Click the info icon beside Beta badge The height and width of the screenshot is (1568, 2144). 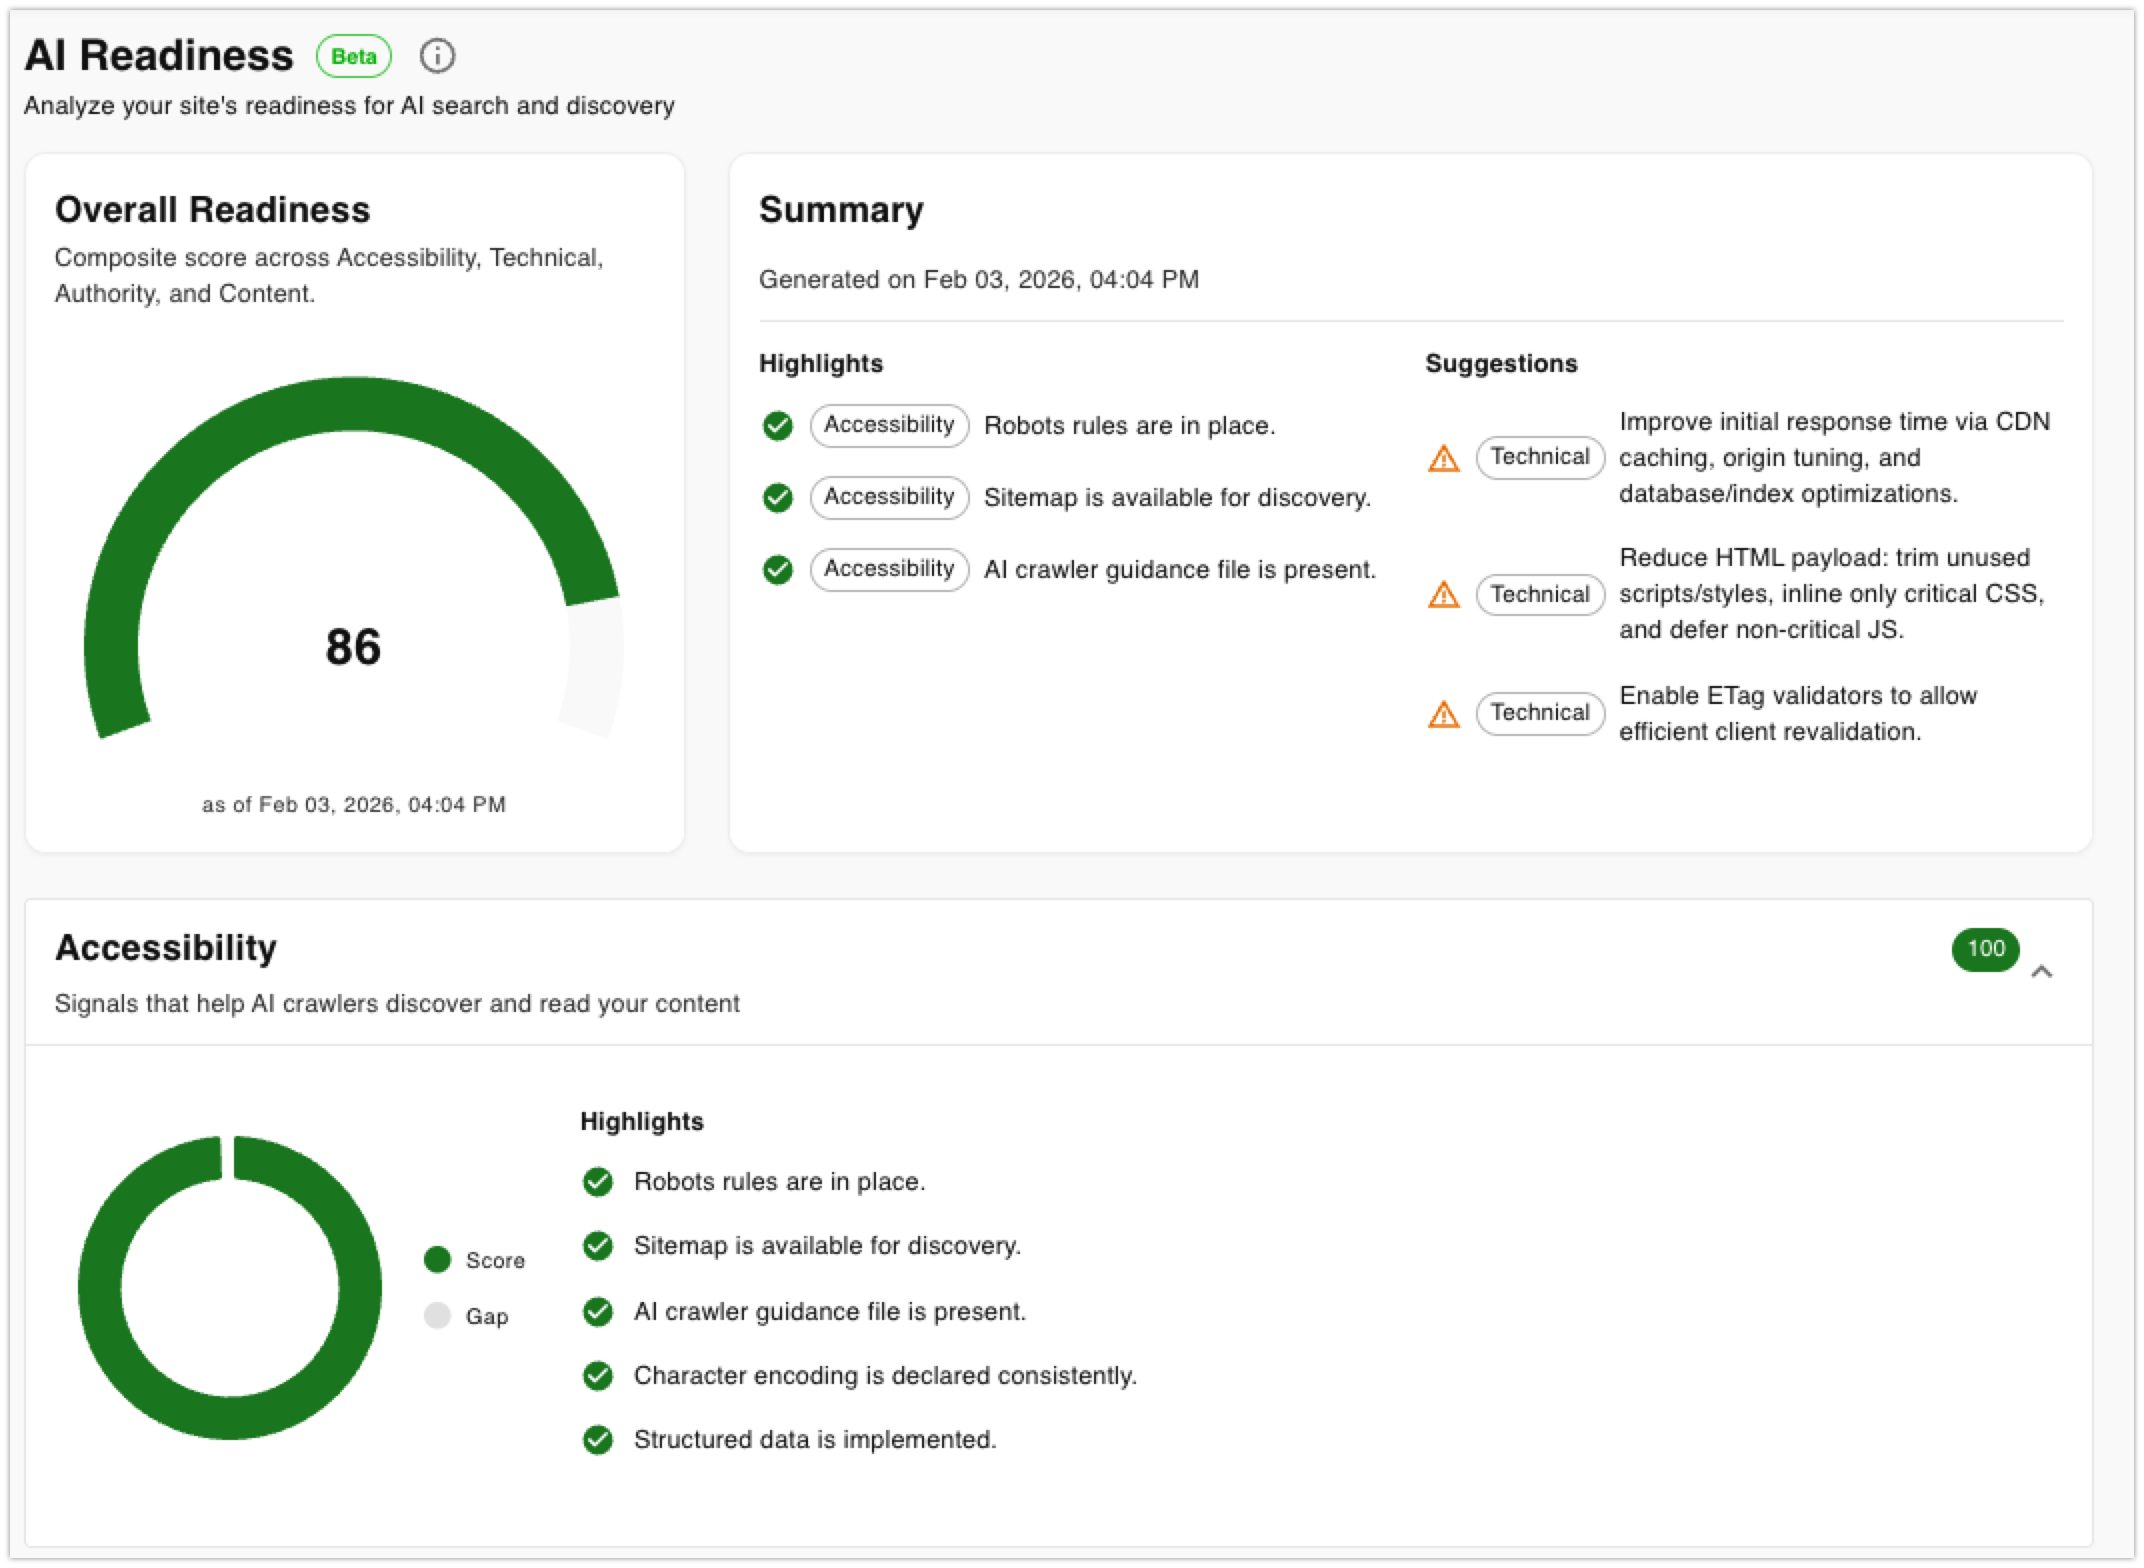pyautogui.click(x=437, y=56)
